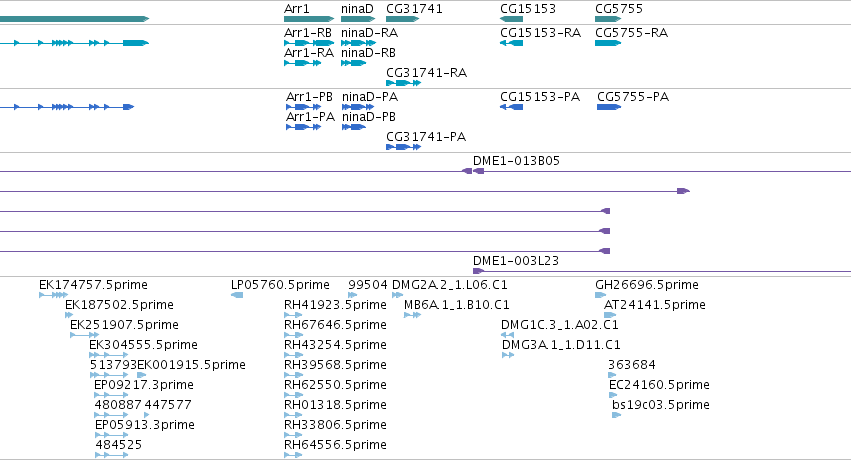
Task: Open EST RH33806.5prime
Action: point(335,425)
